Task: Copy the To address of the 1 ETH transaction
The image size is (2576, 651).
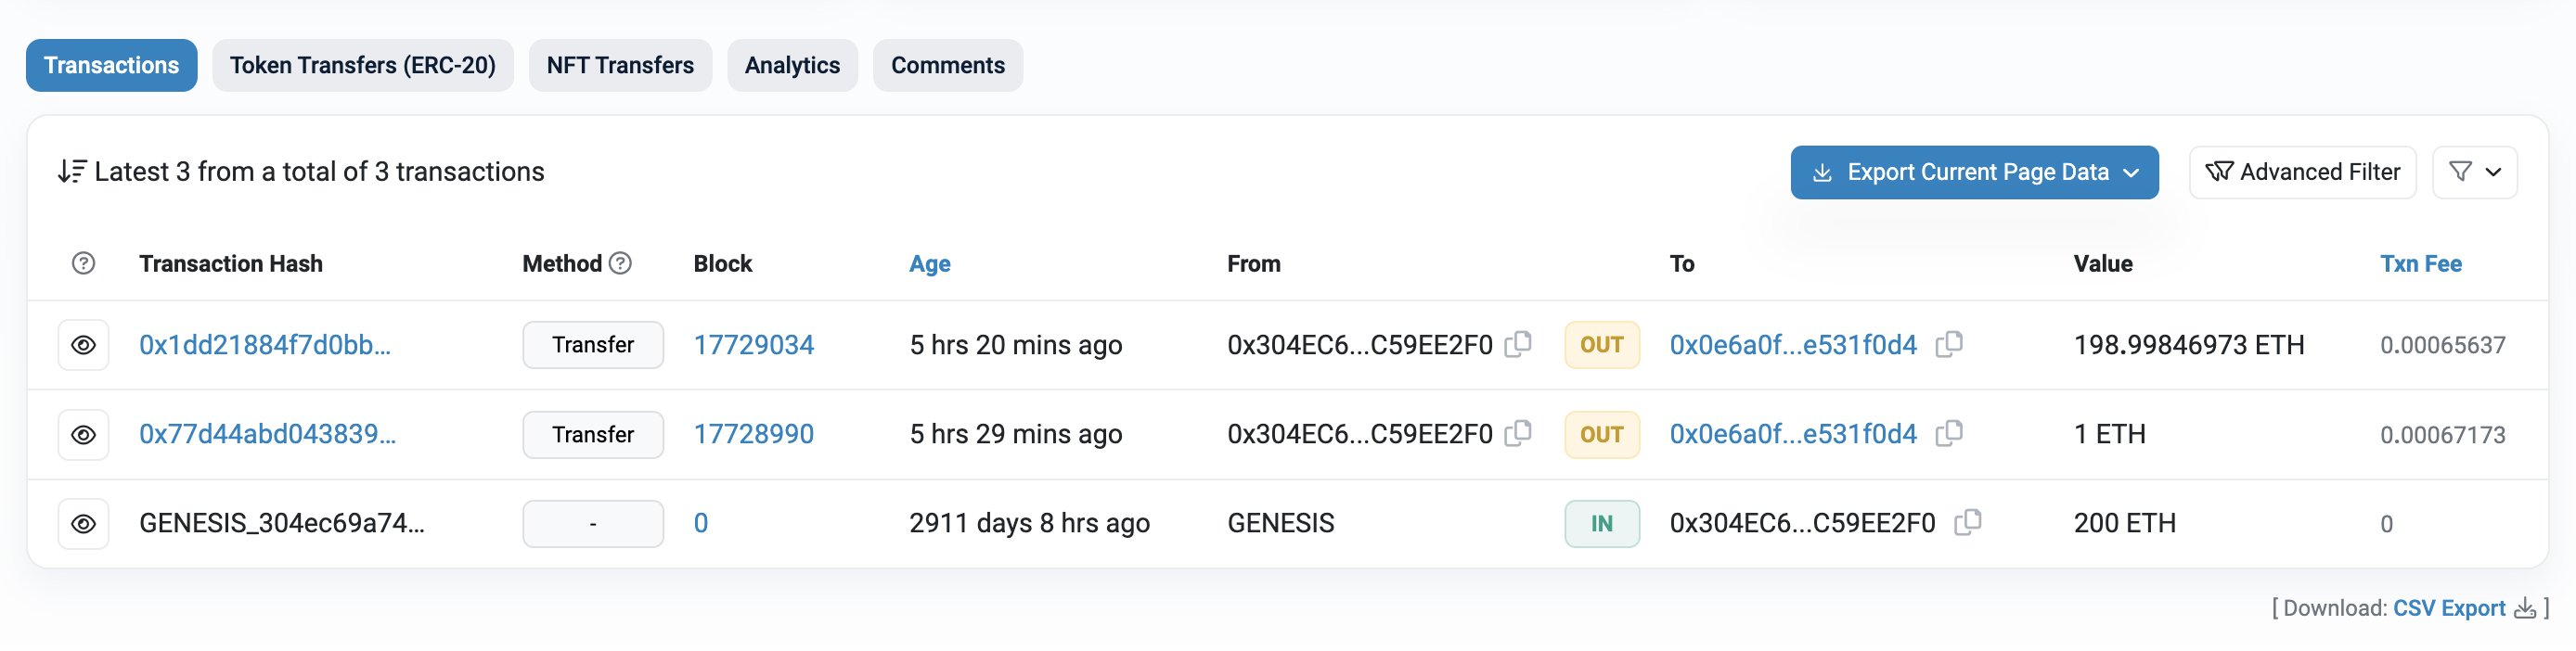Action: click(x=1950, y=434)
